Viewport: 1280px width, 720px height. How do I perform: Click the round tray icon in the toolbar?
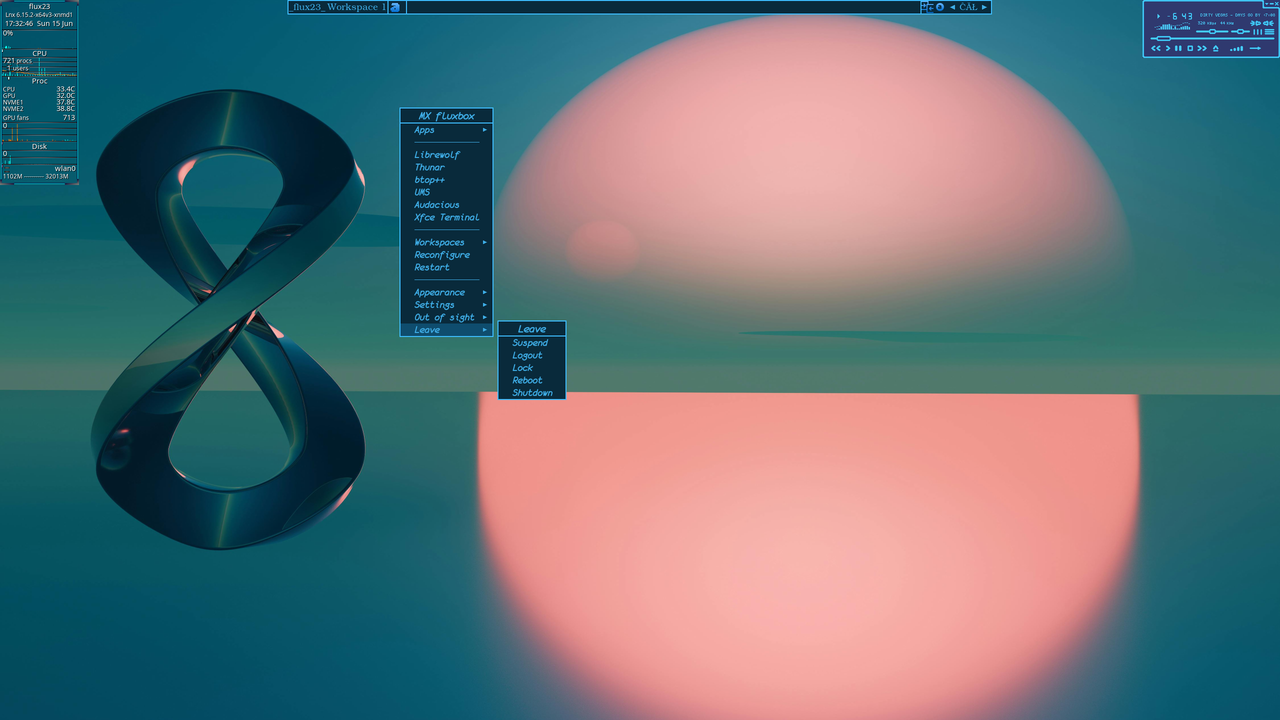940,7
